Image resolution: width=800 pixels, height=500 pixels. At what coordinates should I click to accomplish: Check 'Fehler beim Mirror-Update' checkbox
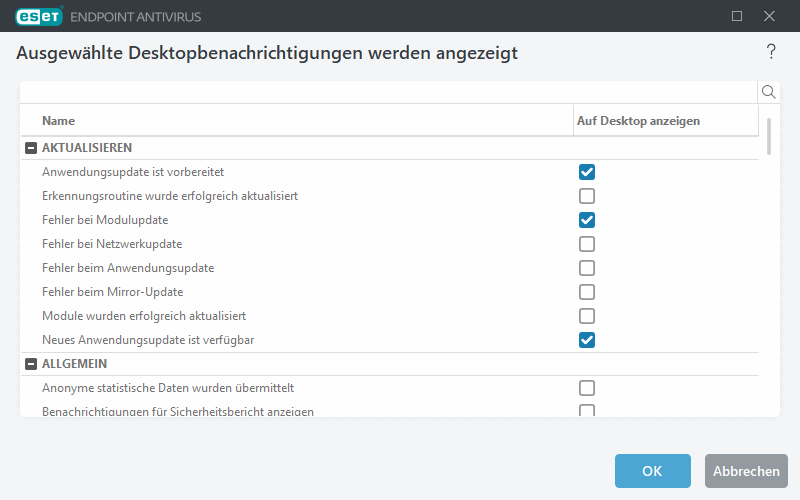[x=587, y=292]
